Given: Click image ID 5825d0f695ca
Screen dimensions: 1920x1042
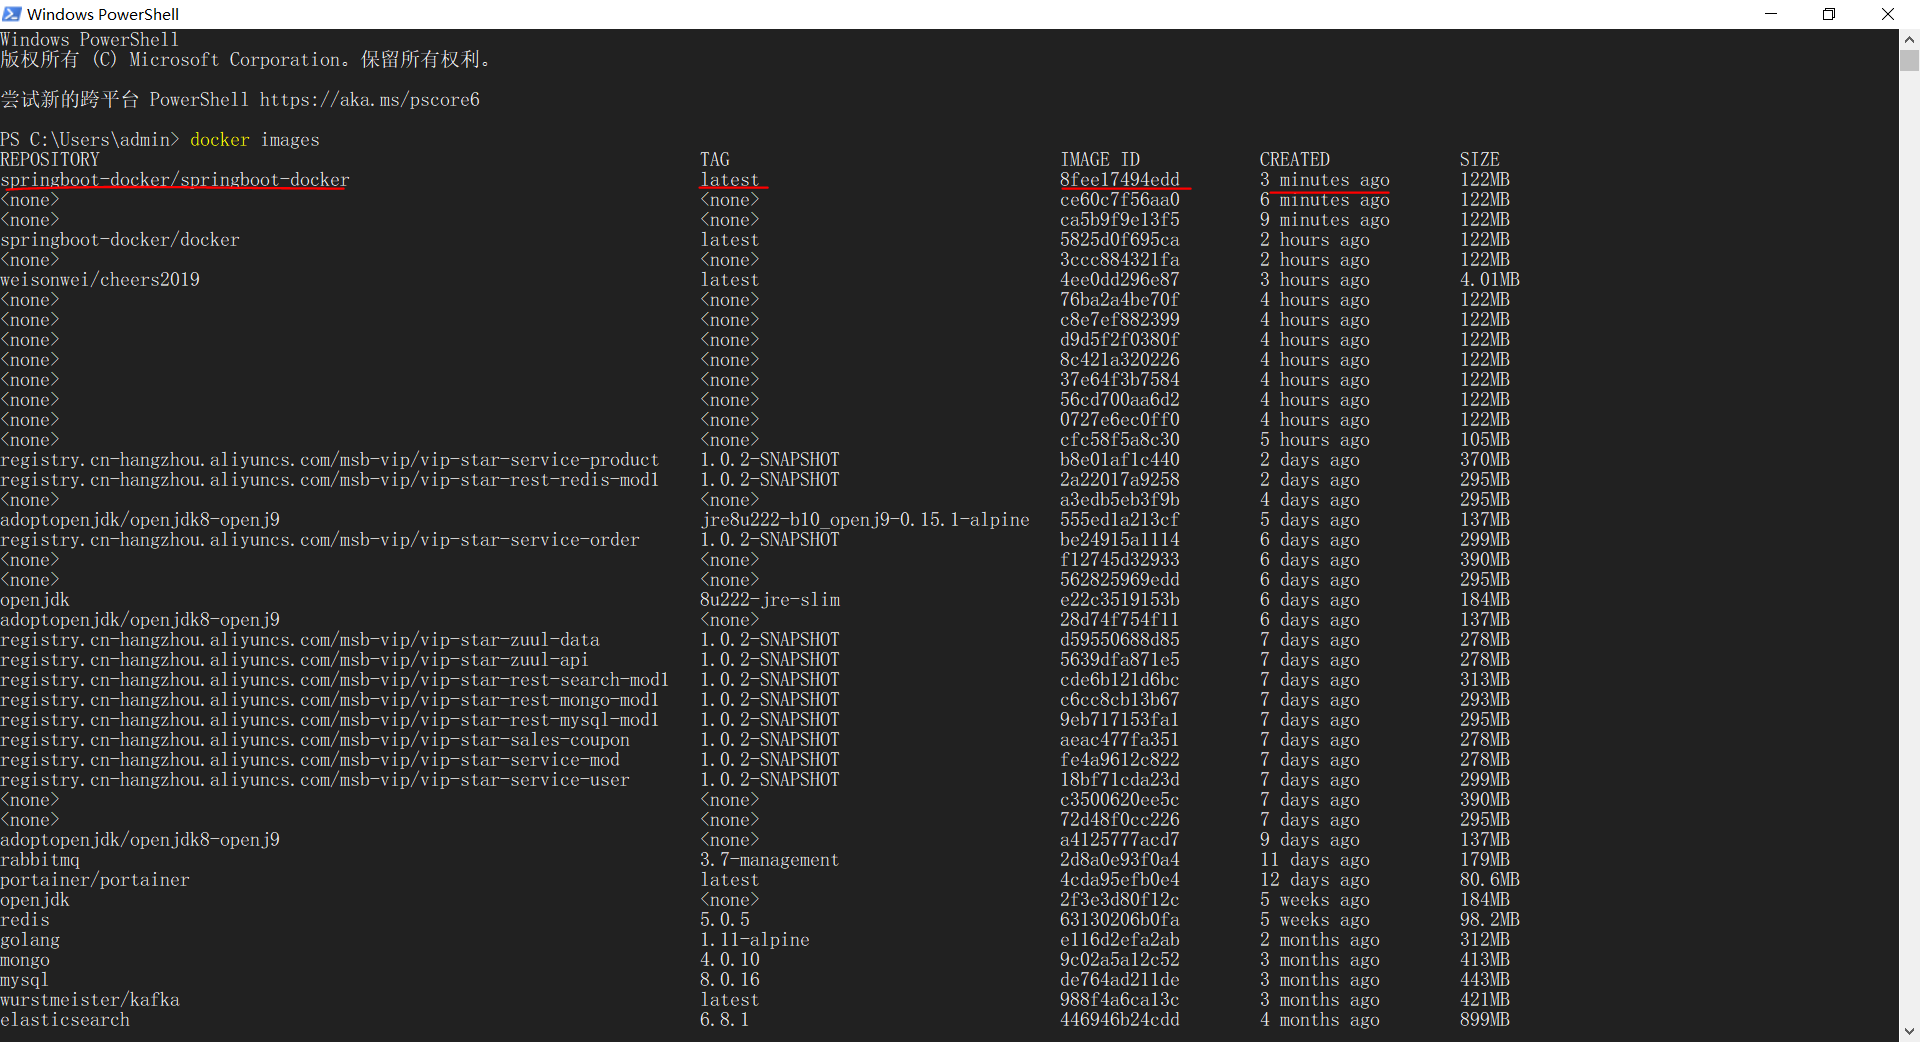Looking at the screenshot, I should click(1120, 240).
